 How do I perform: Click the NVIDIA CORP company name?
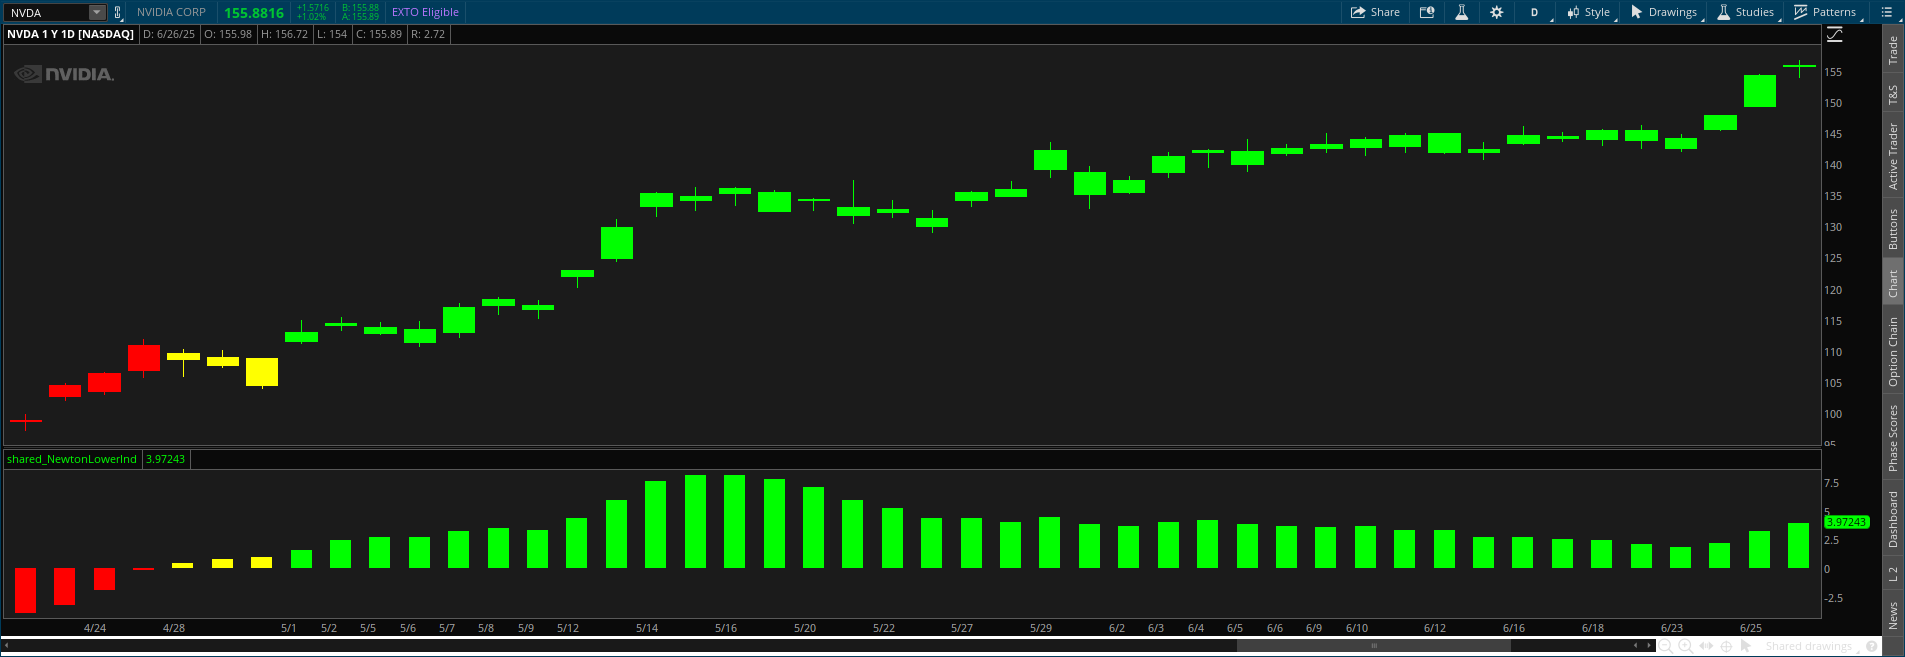(171, 12)
